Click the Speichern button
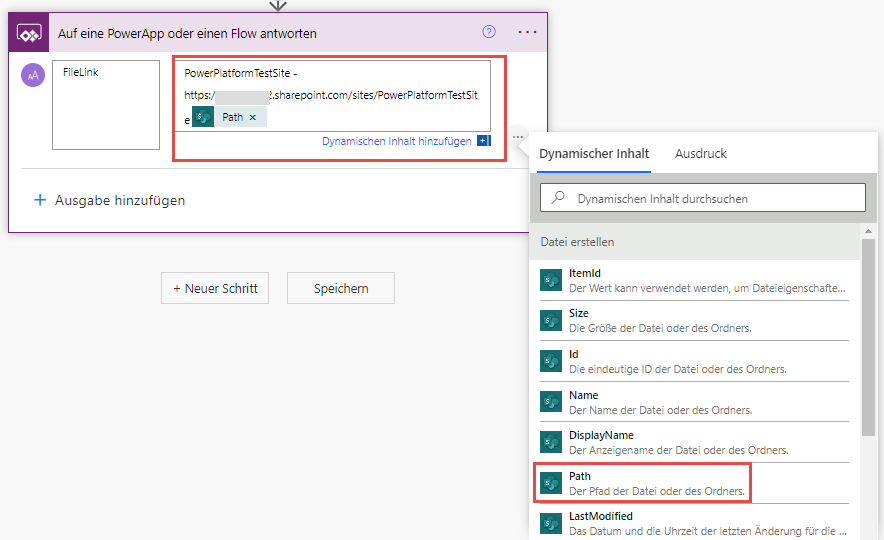The height and width of the screenshot is (540, 884). 341,288
